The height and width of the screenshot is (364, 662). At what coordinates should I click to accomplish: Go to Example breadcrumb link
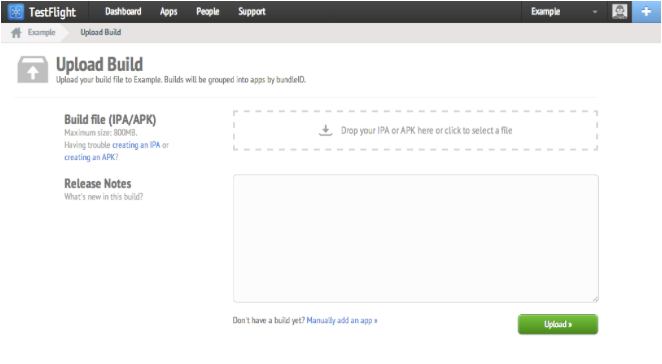click(x=41, y=32)
